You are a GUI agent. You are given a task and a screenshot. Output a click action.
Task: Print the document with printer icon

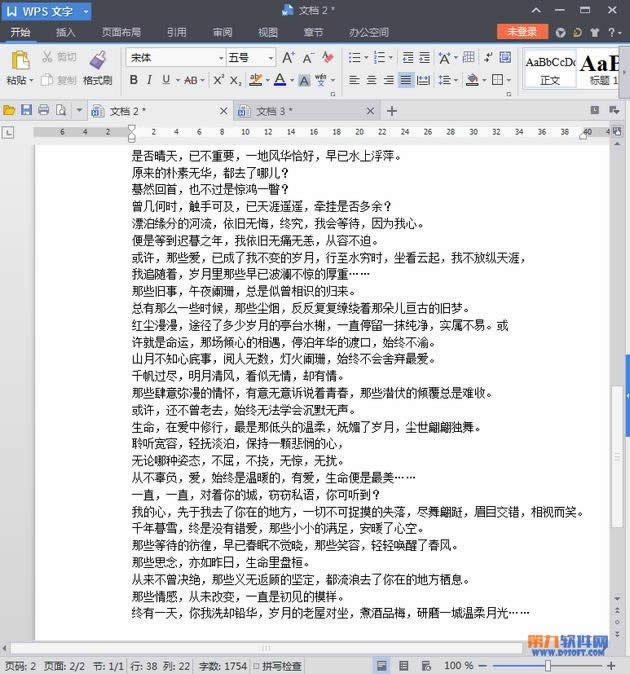pos(43,110)
